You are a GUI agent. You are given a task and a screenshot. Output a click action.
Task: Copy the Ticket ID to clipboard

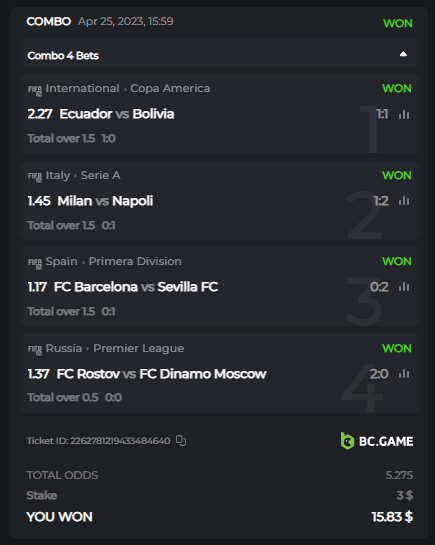181,440
